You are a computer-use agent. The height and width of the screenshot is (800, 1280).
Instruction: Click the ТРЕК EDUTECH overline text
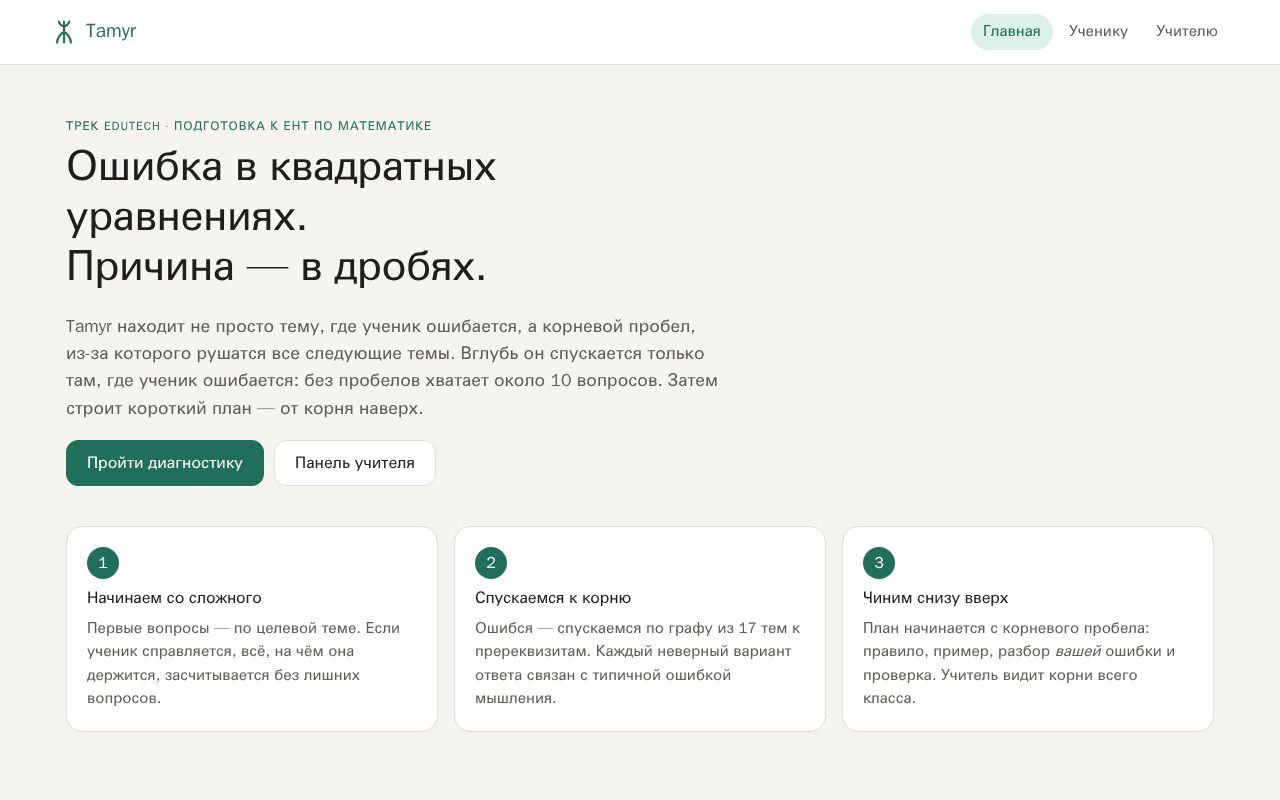coord(249,126)
